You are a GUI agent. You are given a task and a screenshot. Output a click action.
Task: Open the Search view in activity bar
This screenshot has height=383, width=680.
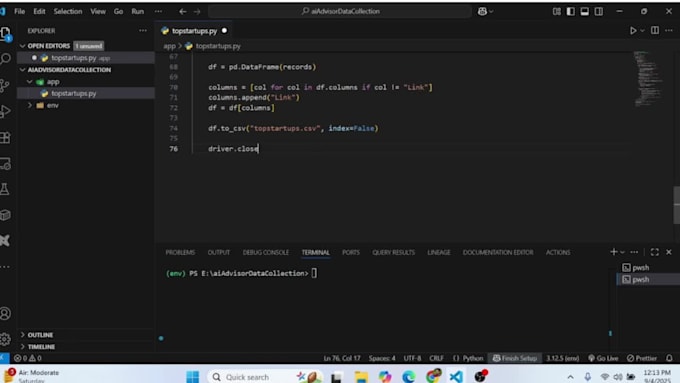coord(6,59)
